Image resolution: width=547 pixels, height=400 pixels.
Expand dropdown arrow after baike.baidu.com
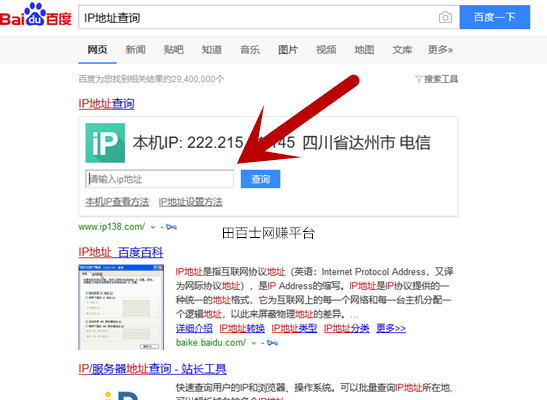point(254,344)
